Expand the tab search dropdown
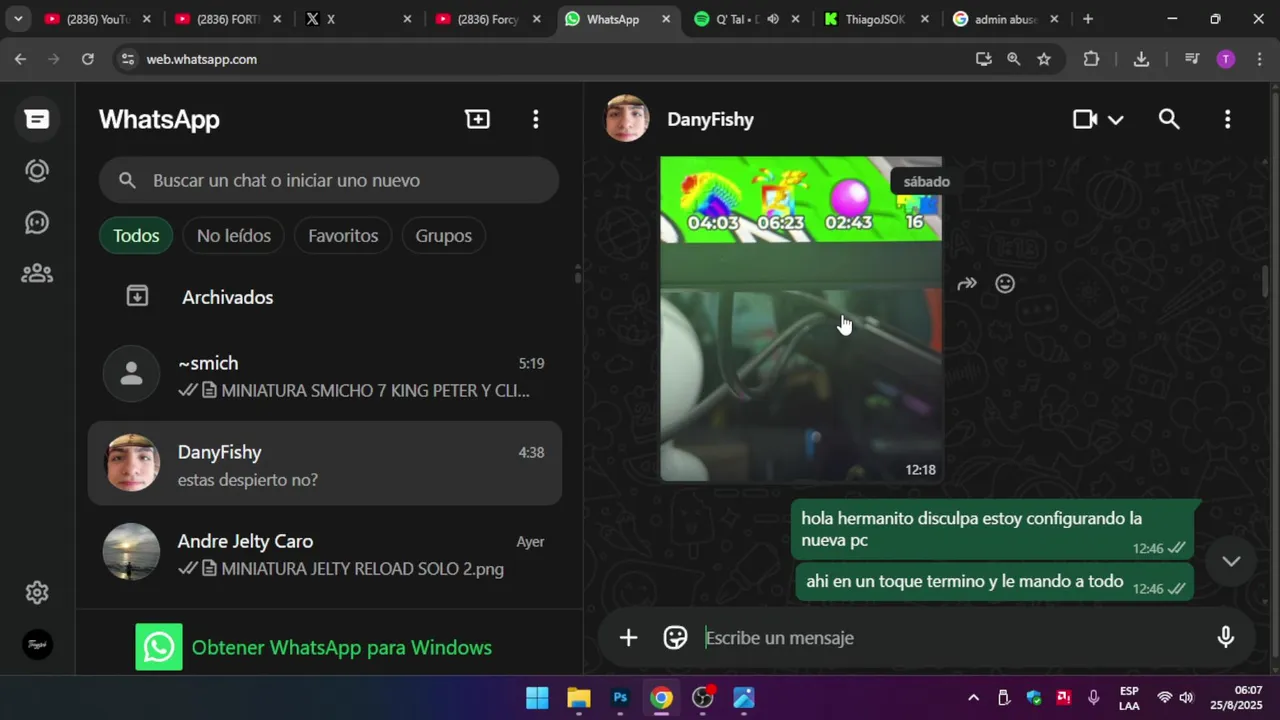 coord(18,19)
